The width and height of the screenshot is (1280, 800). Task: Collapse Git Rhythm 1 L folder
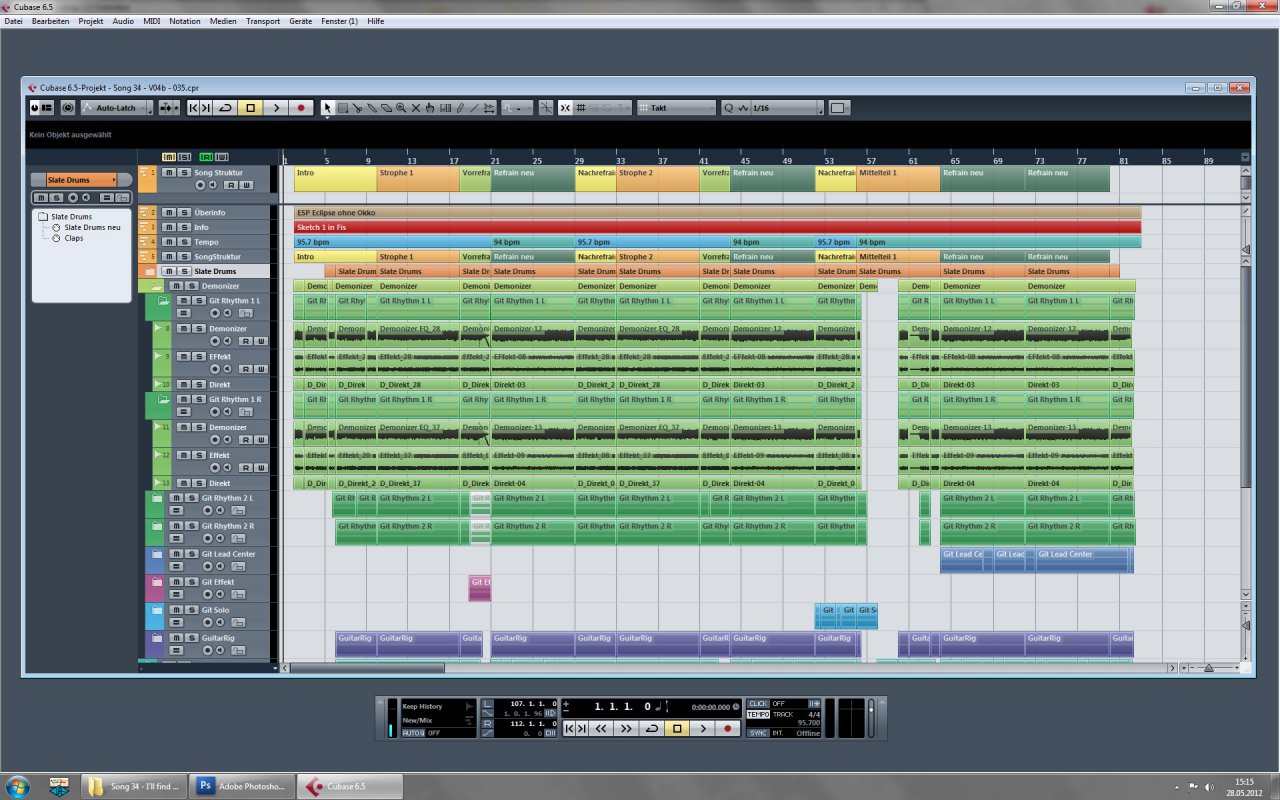coord(162,301)
